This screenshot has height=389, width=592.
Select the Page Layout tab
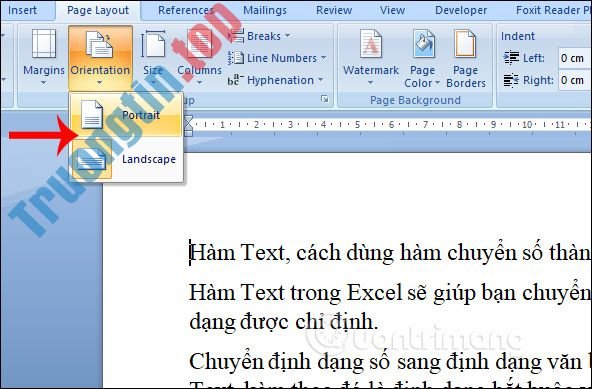tap(98, 10)
